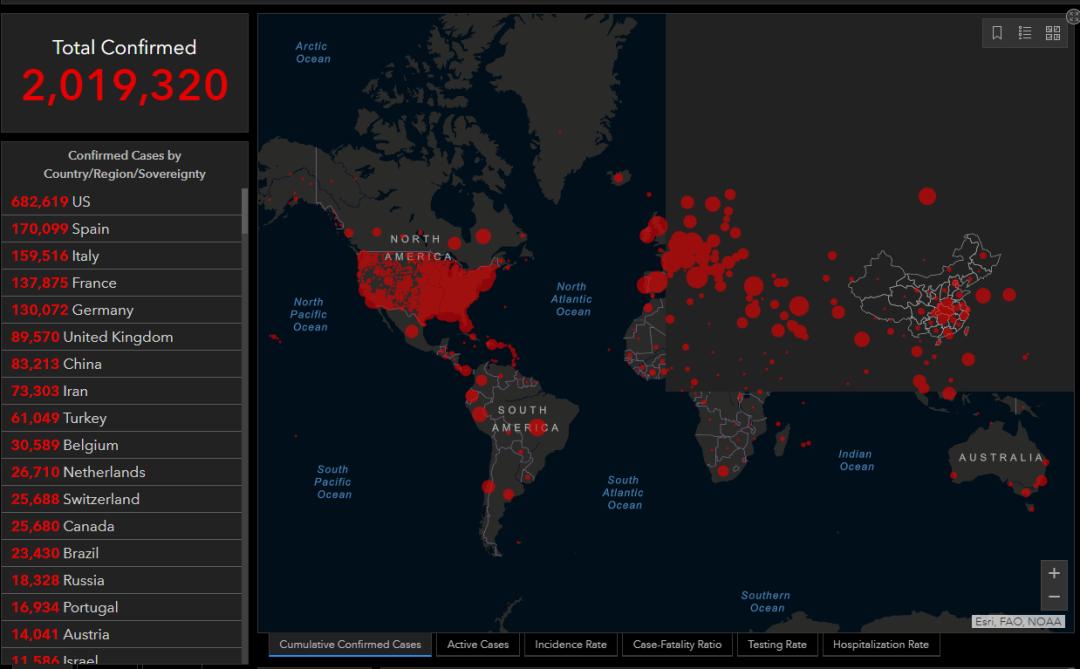The height and width of the screenshot is (669, 1080).
Task: Click the Indian Ocean map label
Action: point(856,460)
